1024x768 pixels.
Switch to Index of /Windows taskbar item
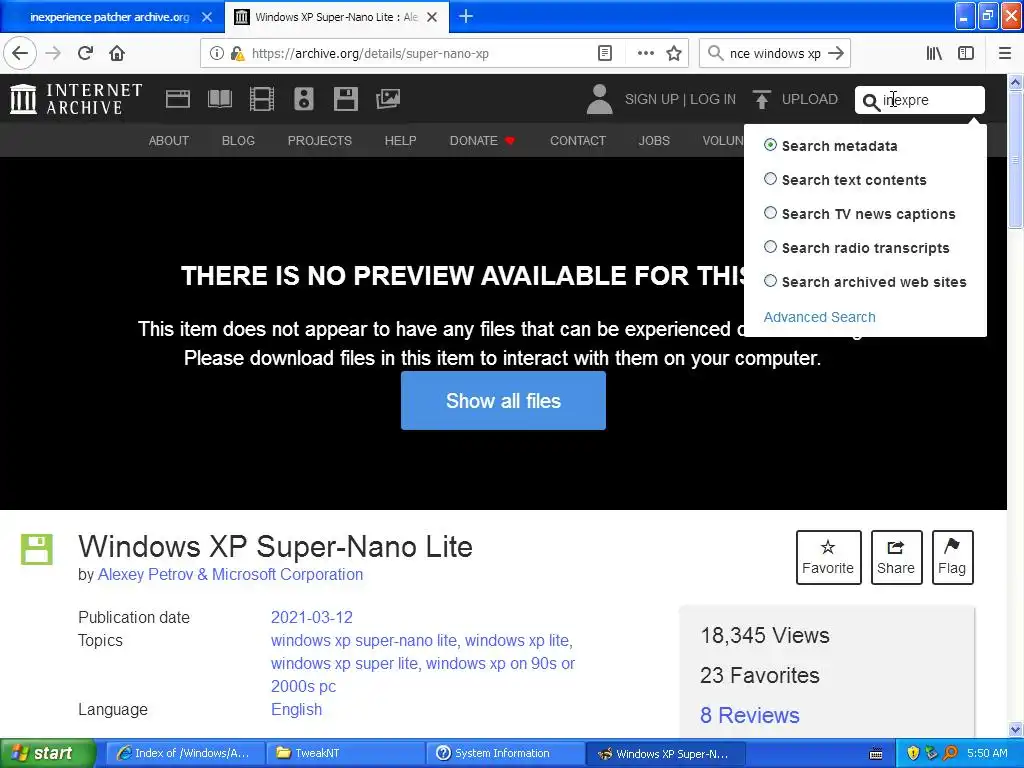(x=185, y=753)
